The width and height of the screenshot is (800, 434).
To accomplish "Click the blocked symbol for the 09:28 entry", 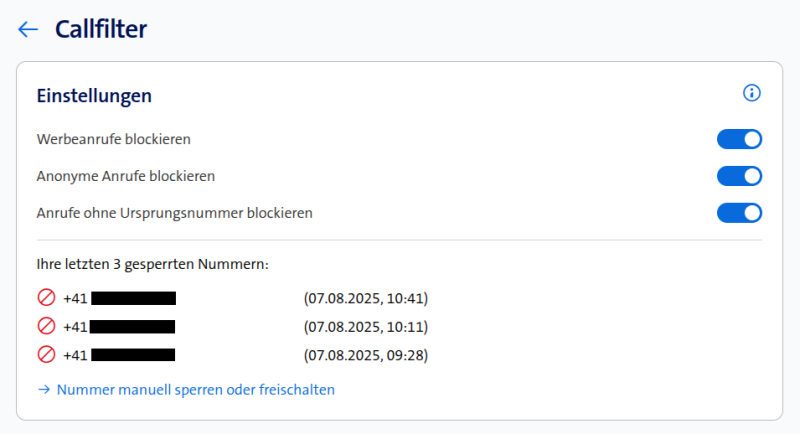I will click(x=46, y=354).
